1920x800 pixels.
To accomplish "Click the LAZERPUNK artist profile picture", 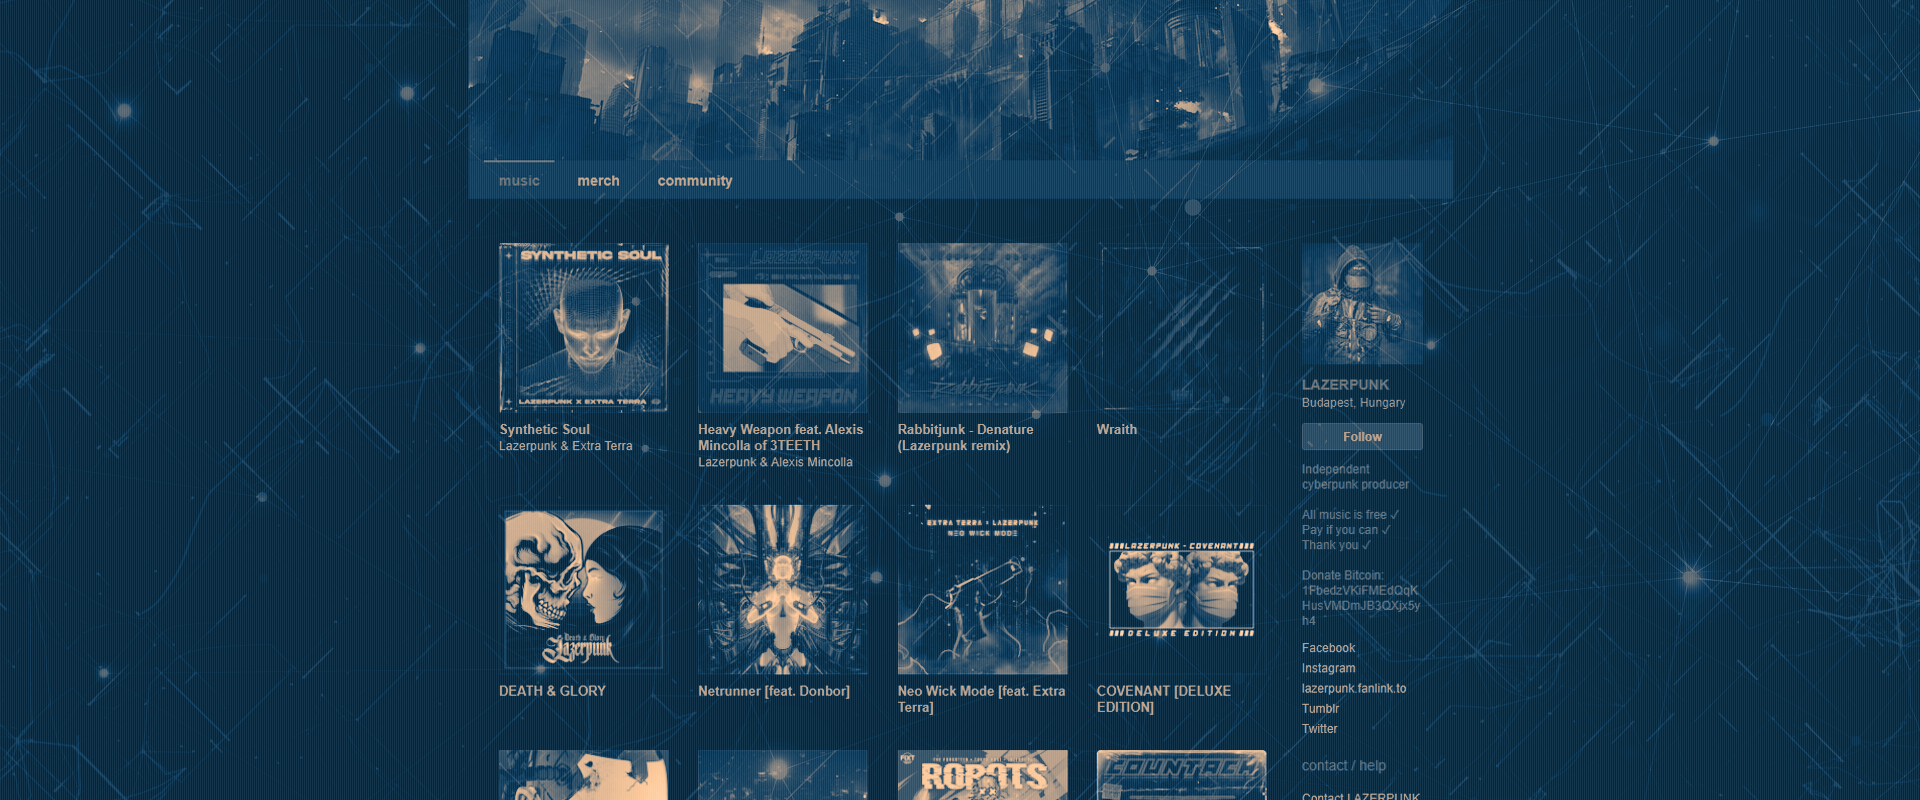I will pyautogui.click(x=1361, y=304).
